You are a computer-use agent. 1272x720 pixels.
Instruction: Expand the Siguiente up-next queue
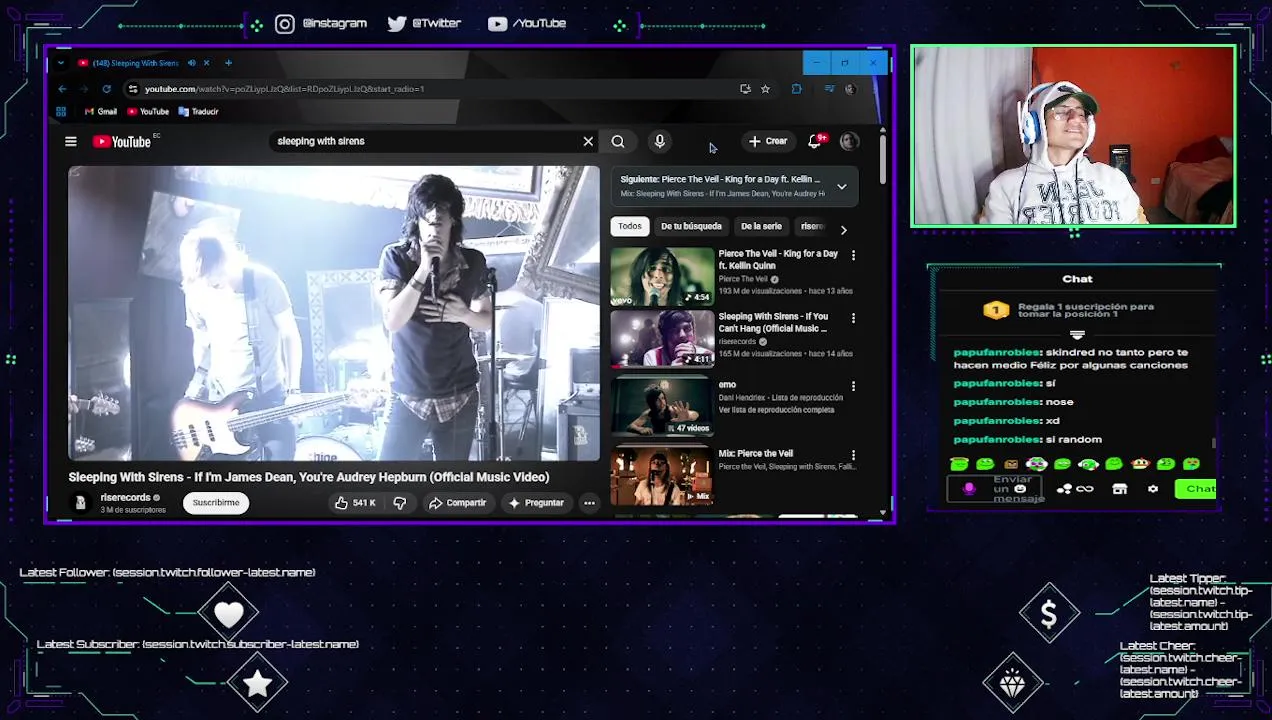[842, 187]
